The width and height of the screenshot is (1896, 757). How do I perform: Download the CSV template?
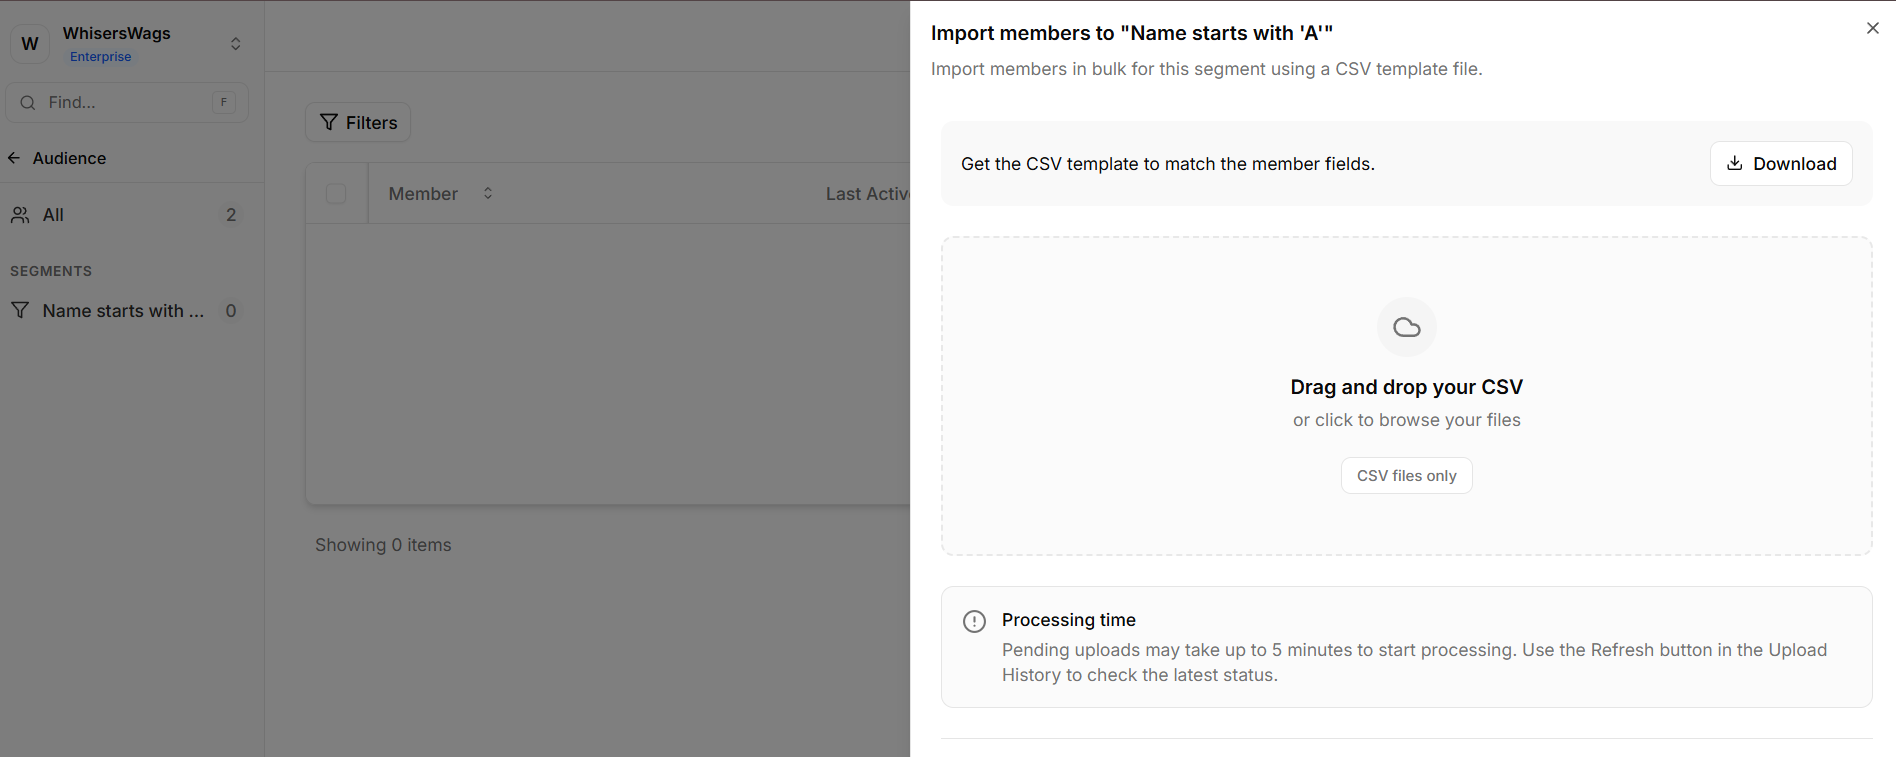coord(1780,164)
